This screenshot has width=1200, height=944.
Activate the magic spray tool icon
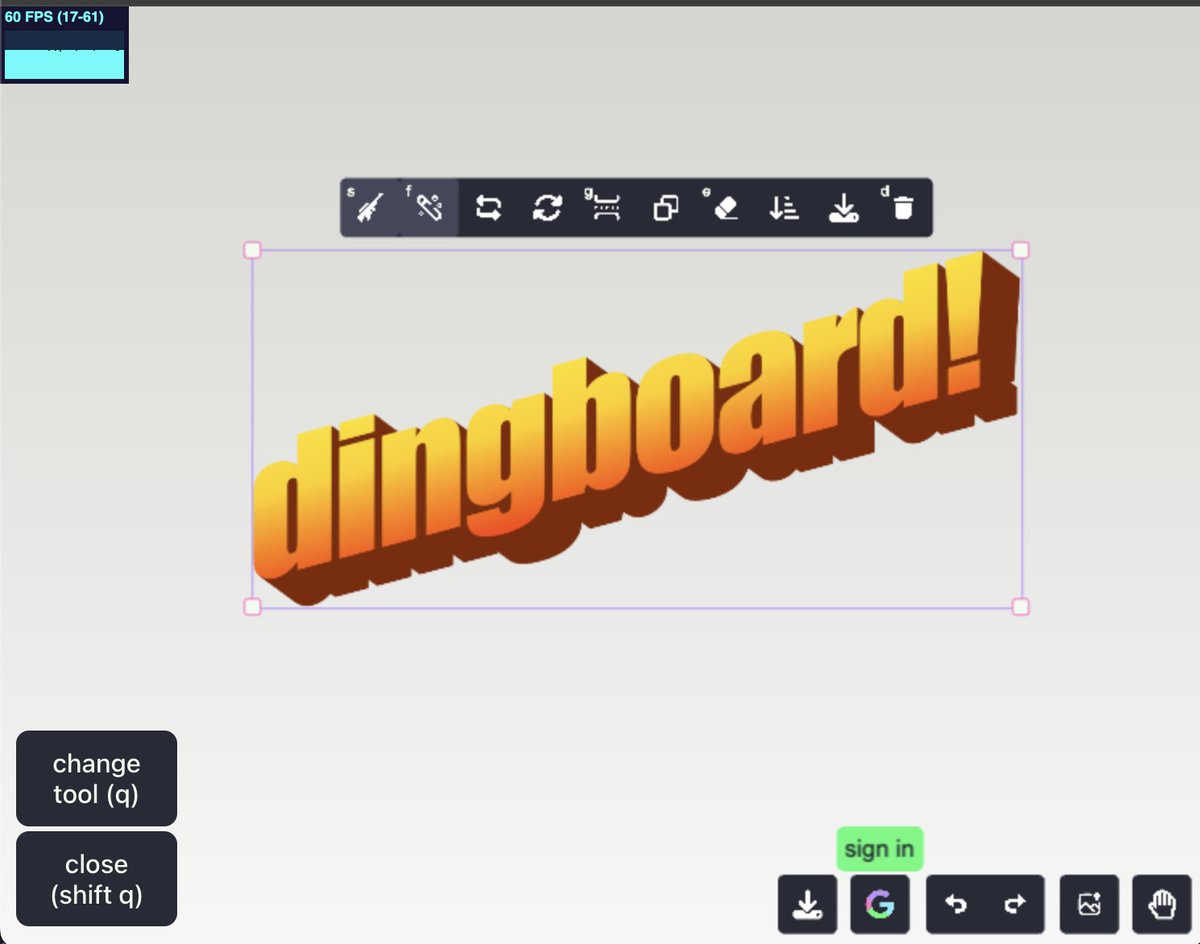coord(430,208)
